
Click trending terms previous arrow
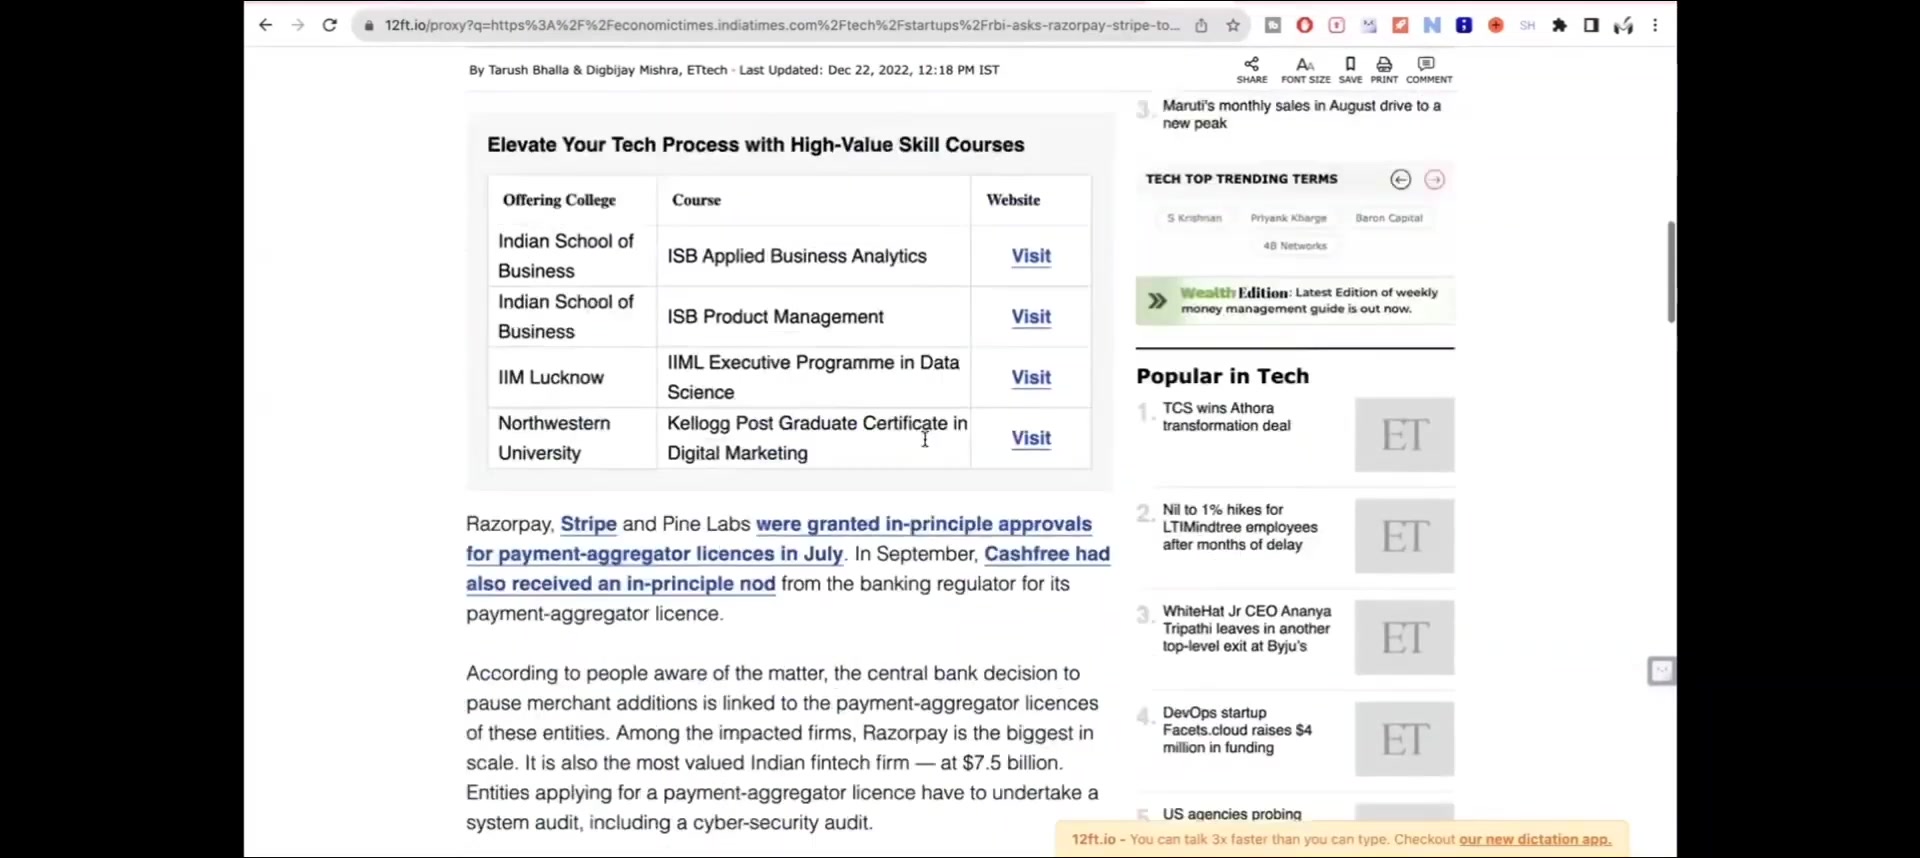[x=1401, y=180]
